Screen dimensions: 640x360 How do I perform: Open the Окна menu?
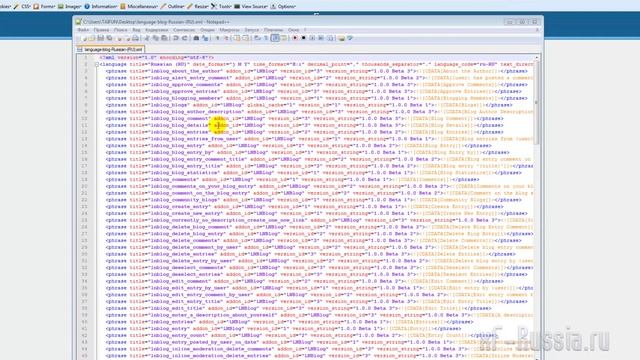click(293, 30)
